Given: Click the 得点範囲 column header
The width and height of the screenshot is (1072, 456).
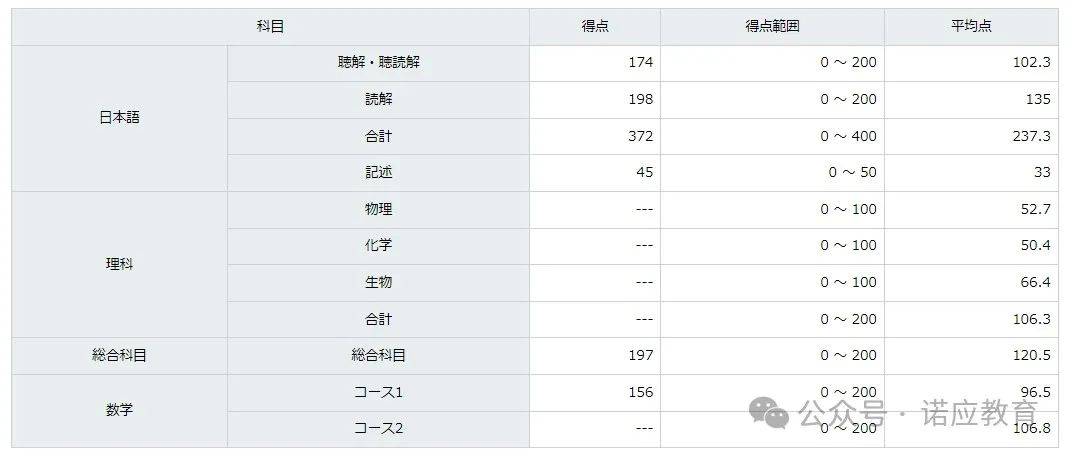Looking at the screenshot, I should pyautogui.click(x=773, y=27).
